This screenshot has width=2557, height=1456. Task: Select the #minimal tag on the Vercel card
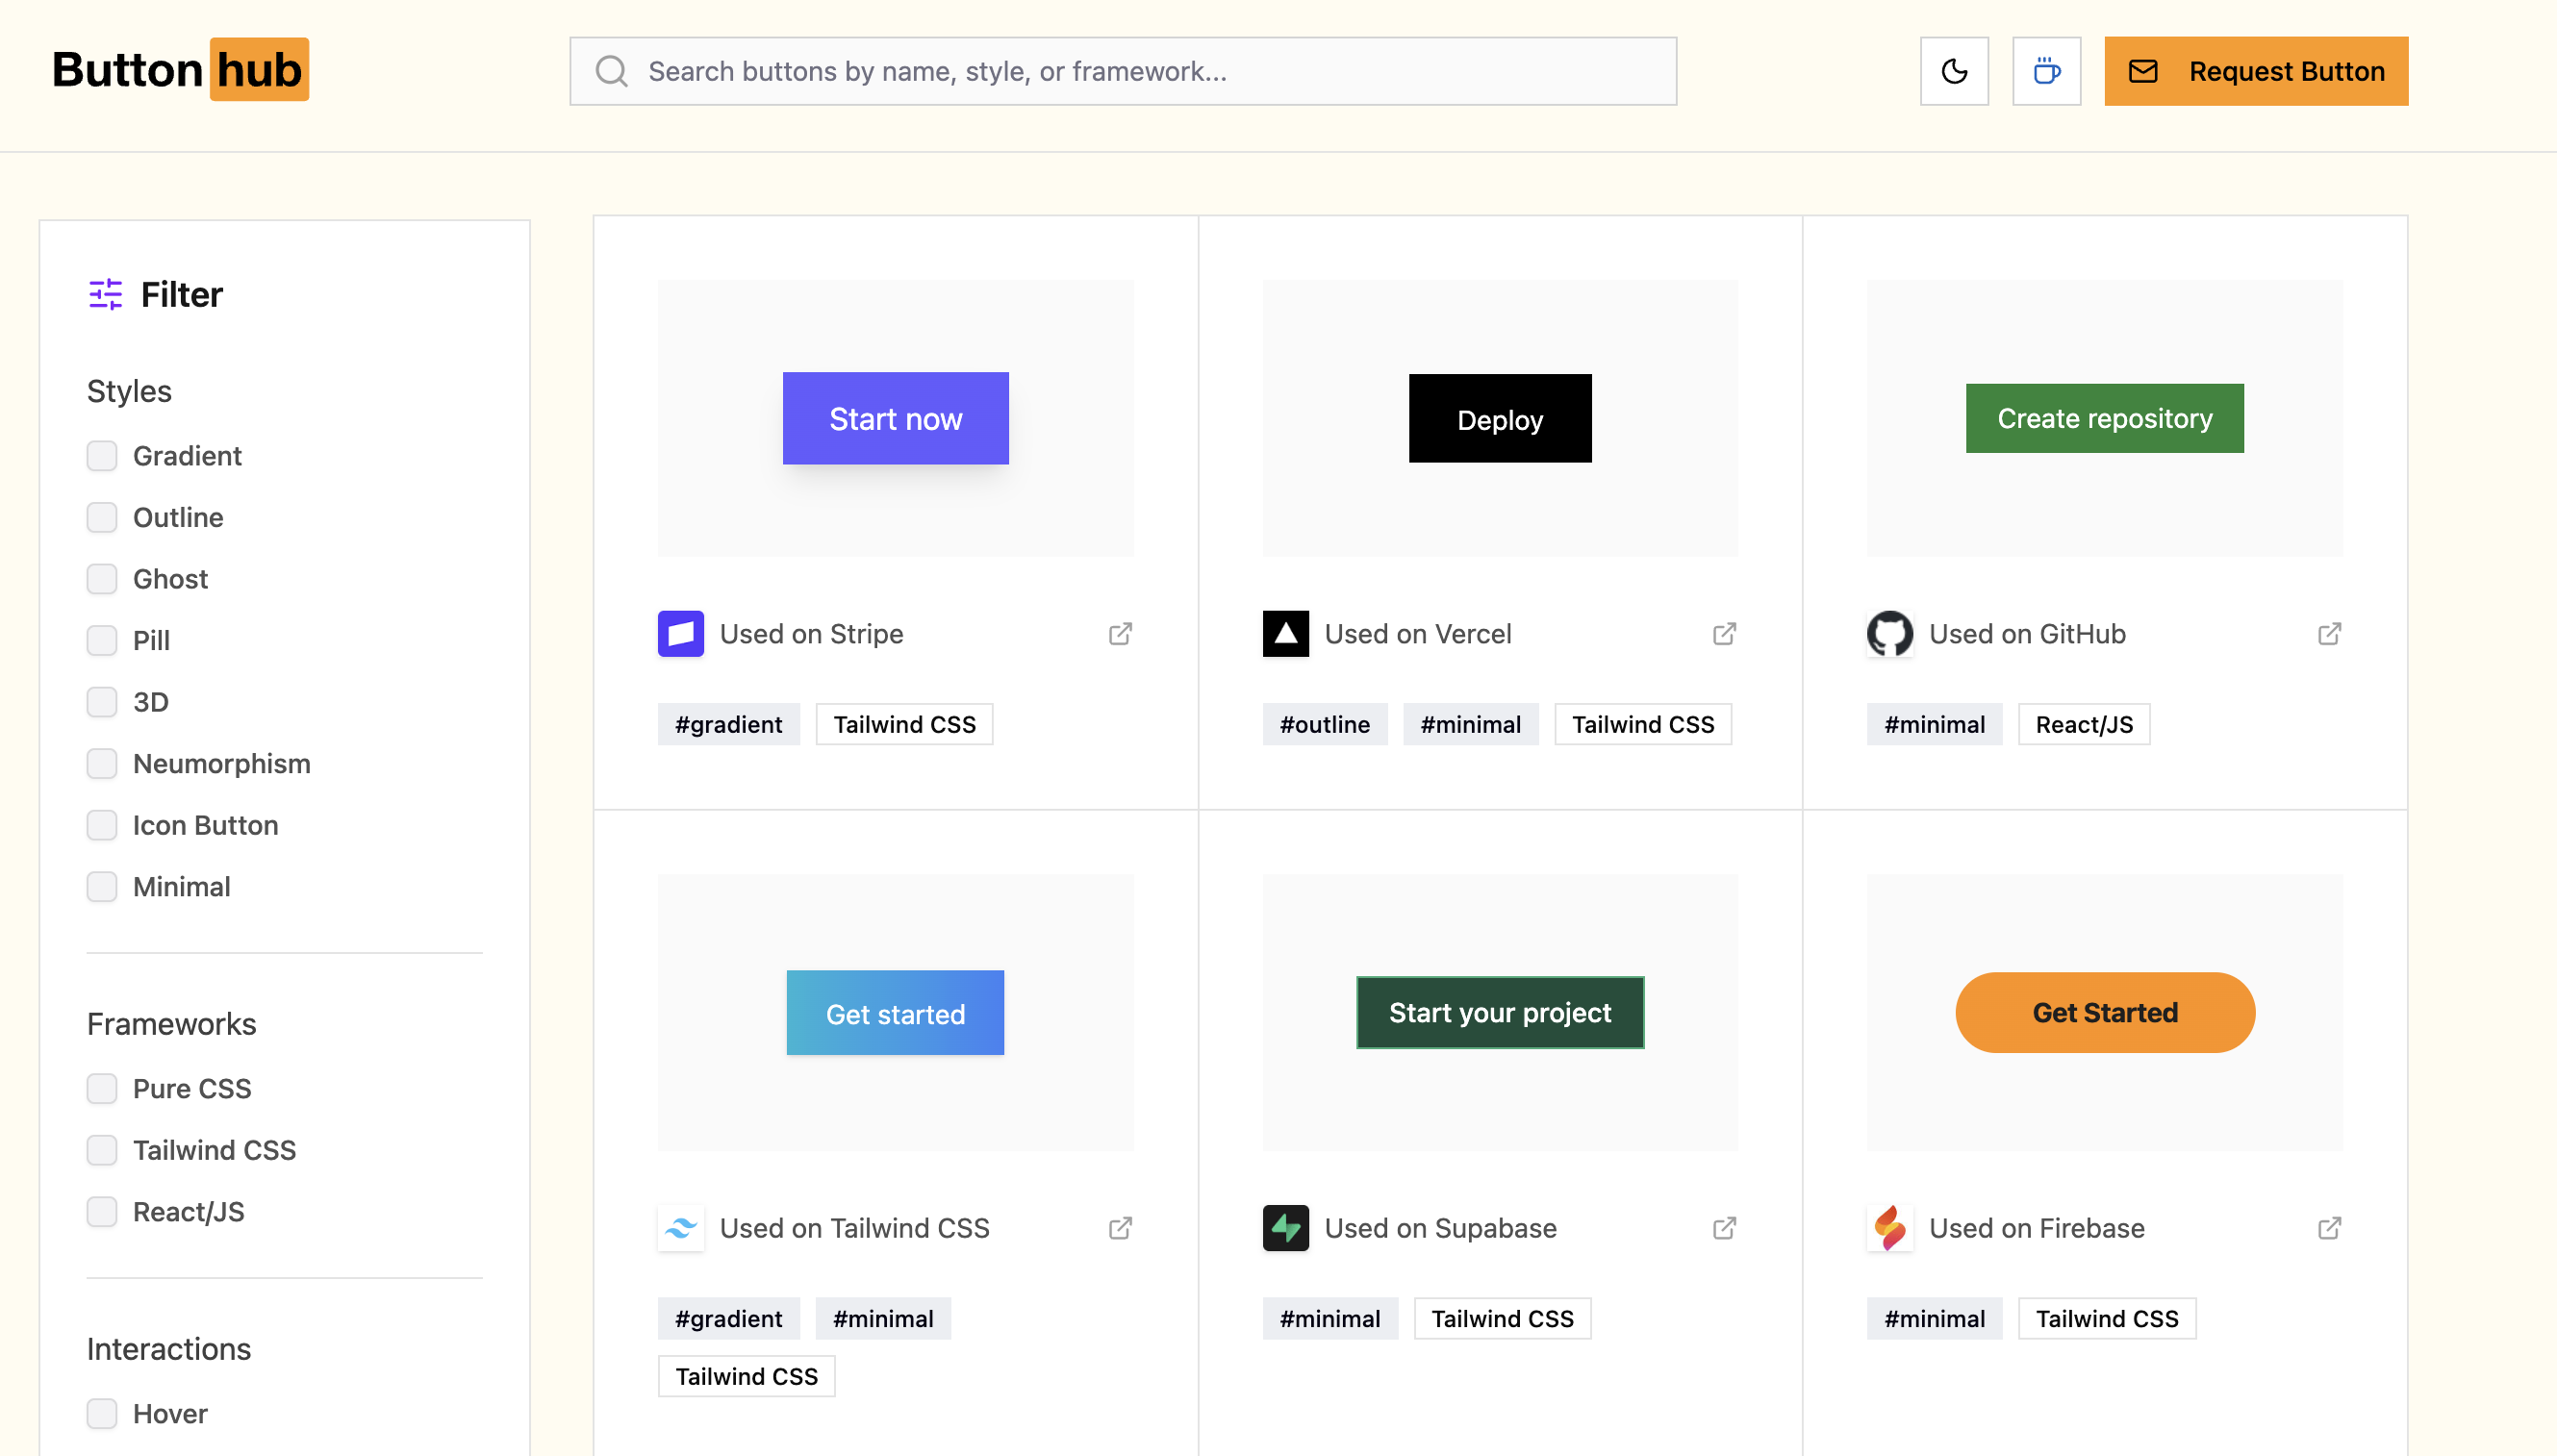pos(1470,723)
